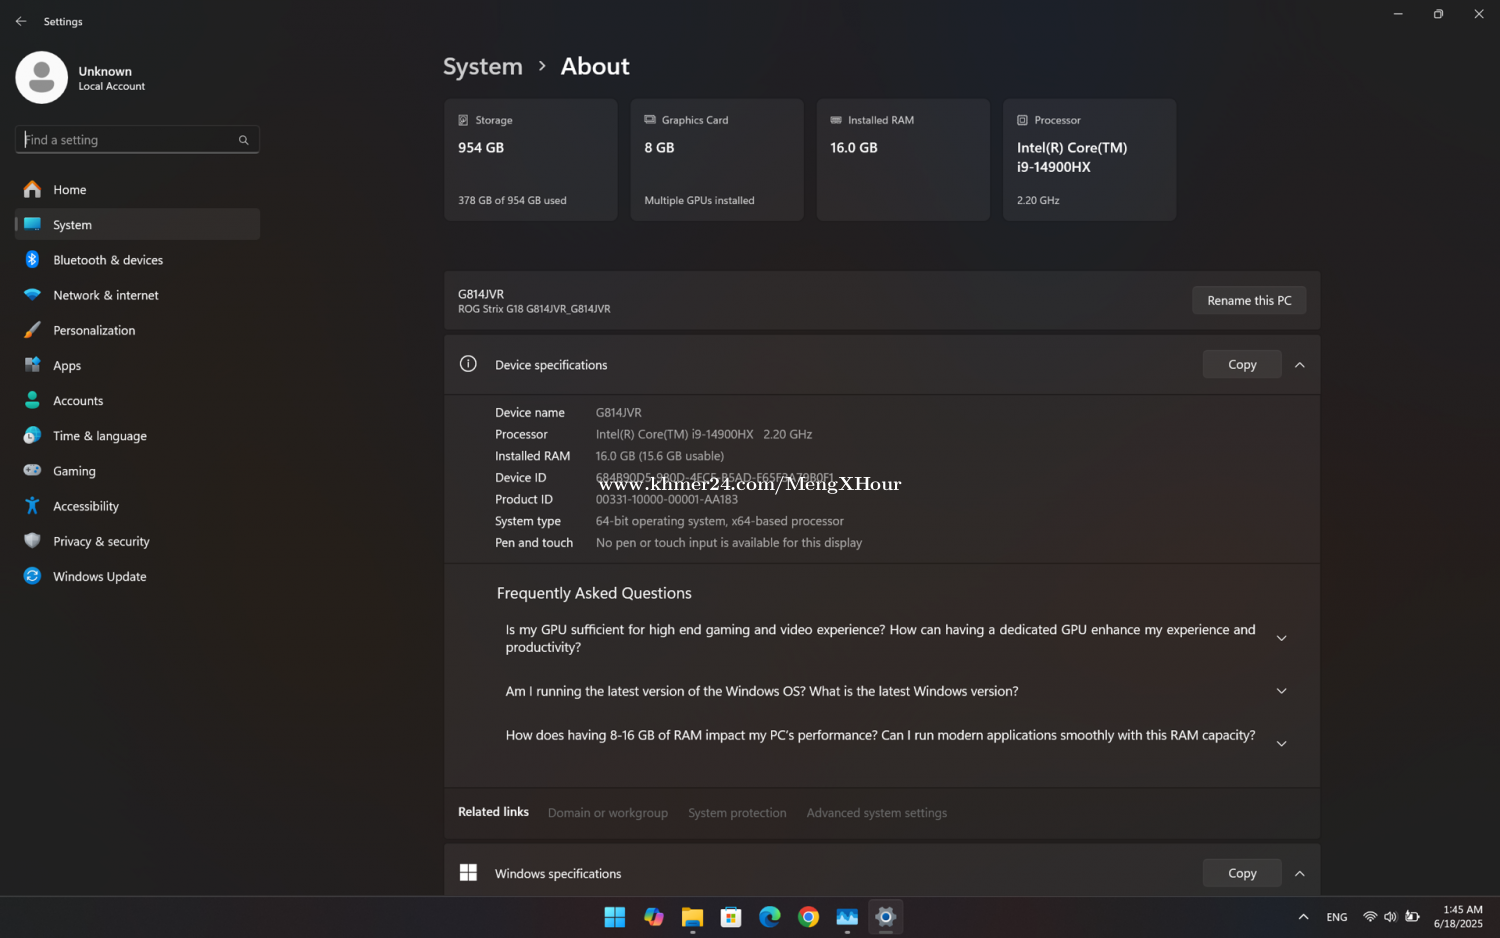Image resolution: width=1500 pixels, height=938 pixels.
Task: Click the Device specifications info icon
Action: 468,364
